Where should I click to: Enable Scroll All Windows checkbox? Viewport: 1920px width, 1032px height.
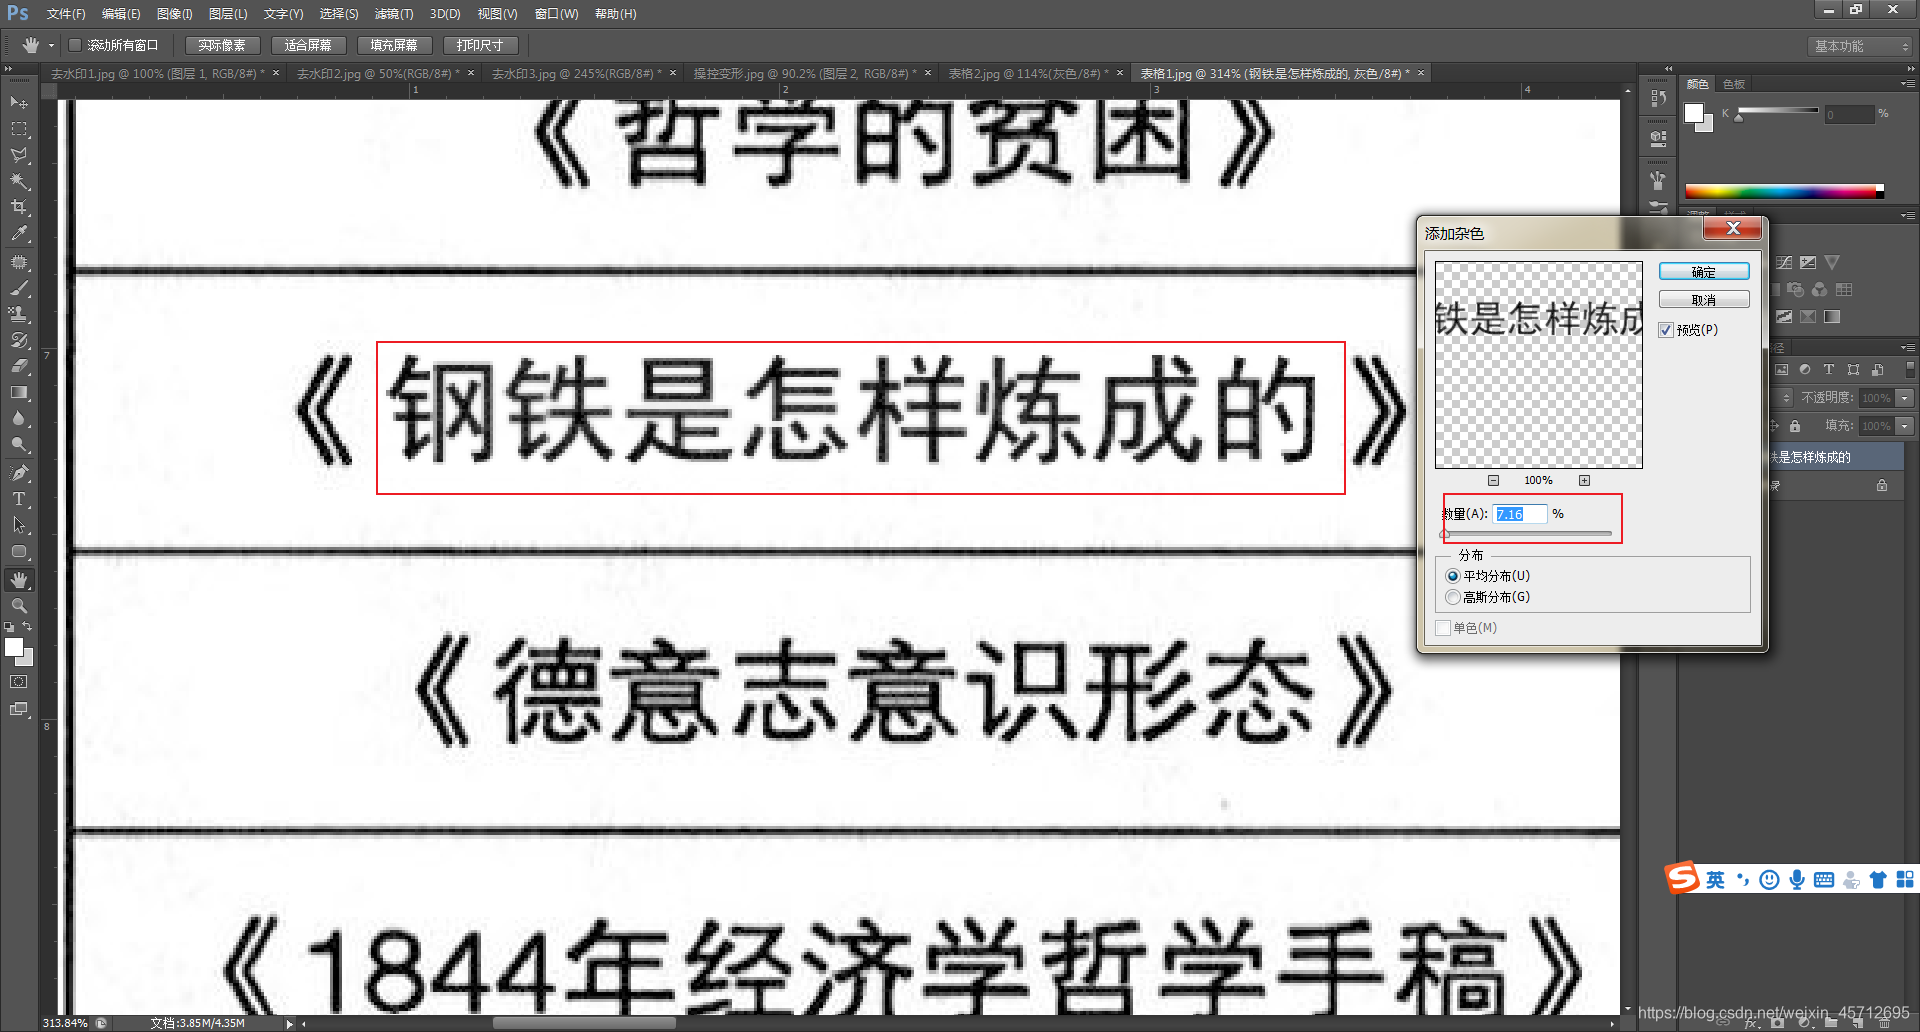click(x=74, y=45)
